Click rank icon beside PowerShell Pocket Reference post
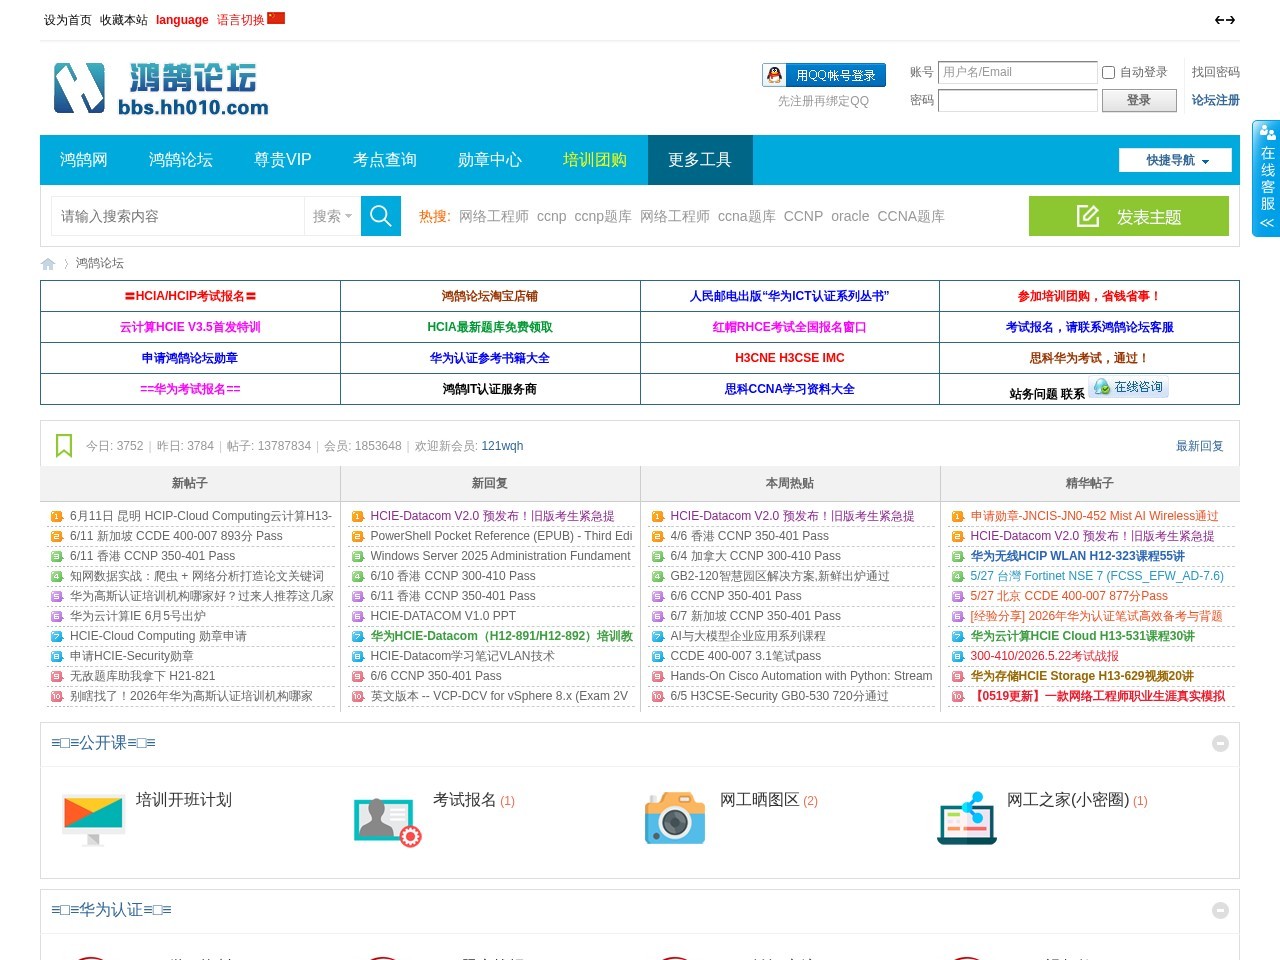The height and width of the screenshot is (960, 1280). coord(358,536)
